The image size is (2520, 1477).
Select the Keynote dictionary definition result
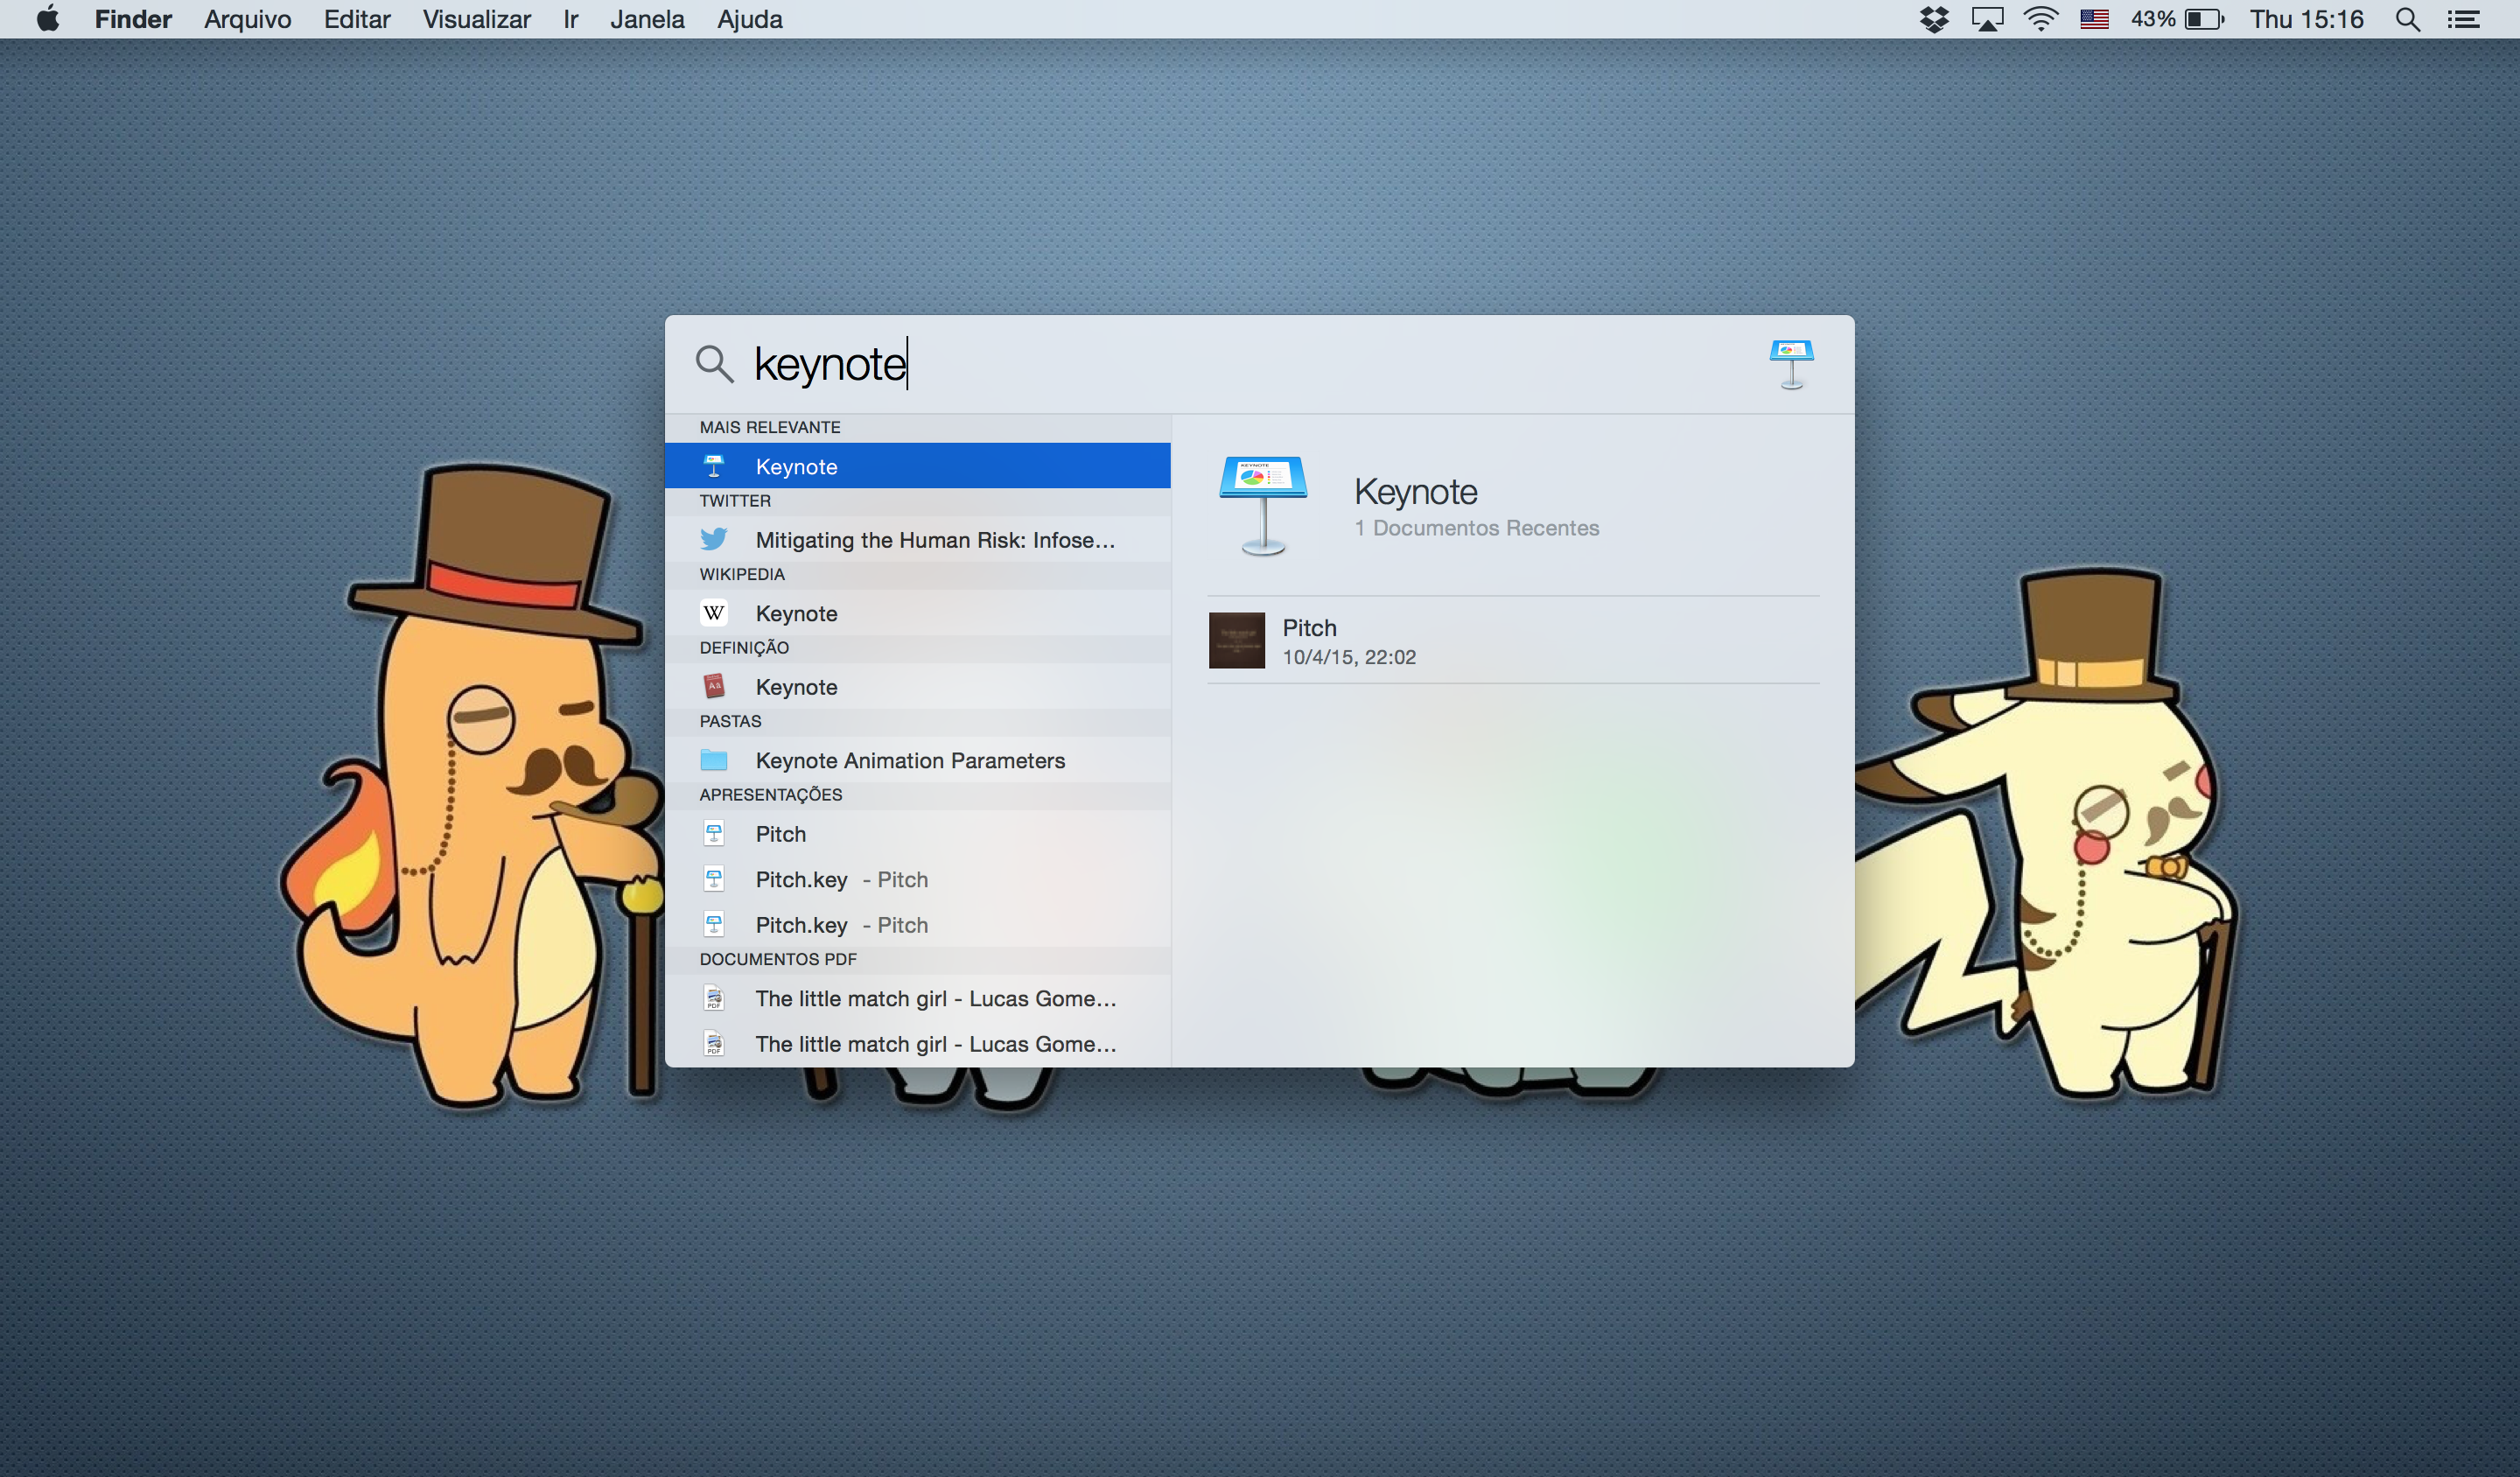[x=917, y=687]
